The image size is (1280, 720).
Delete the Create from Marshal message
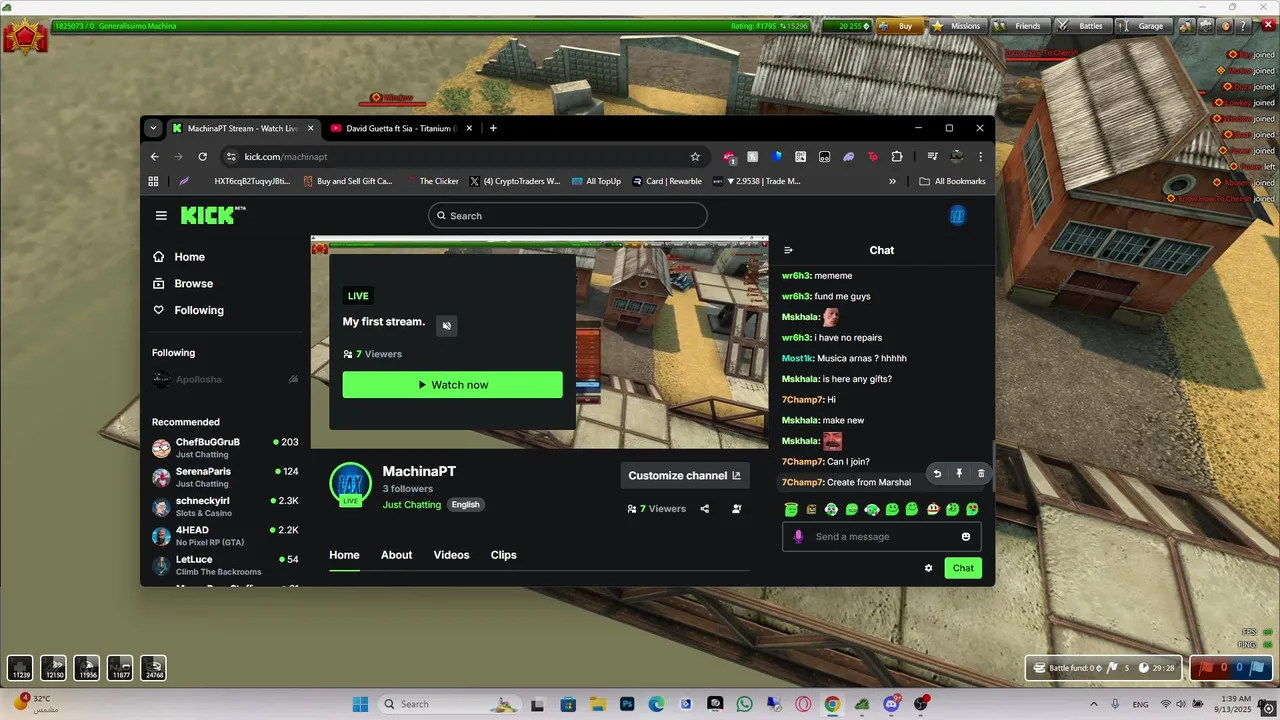pyautogui.click(x=981, y=474)
